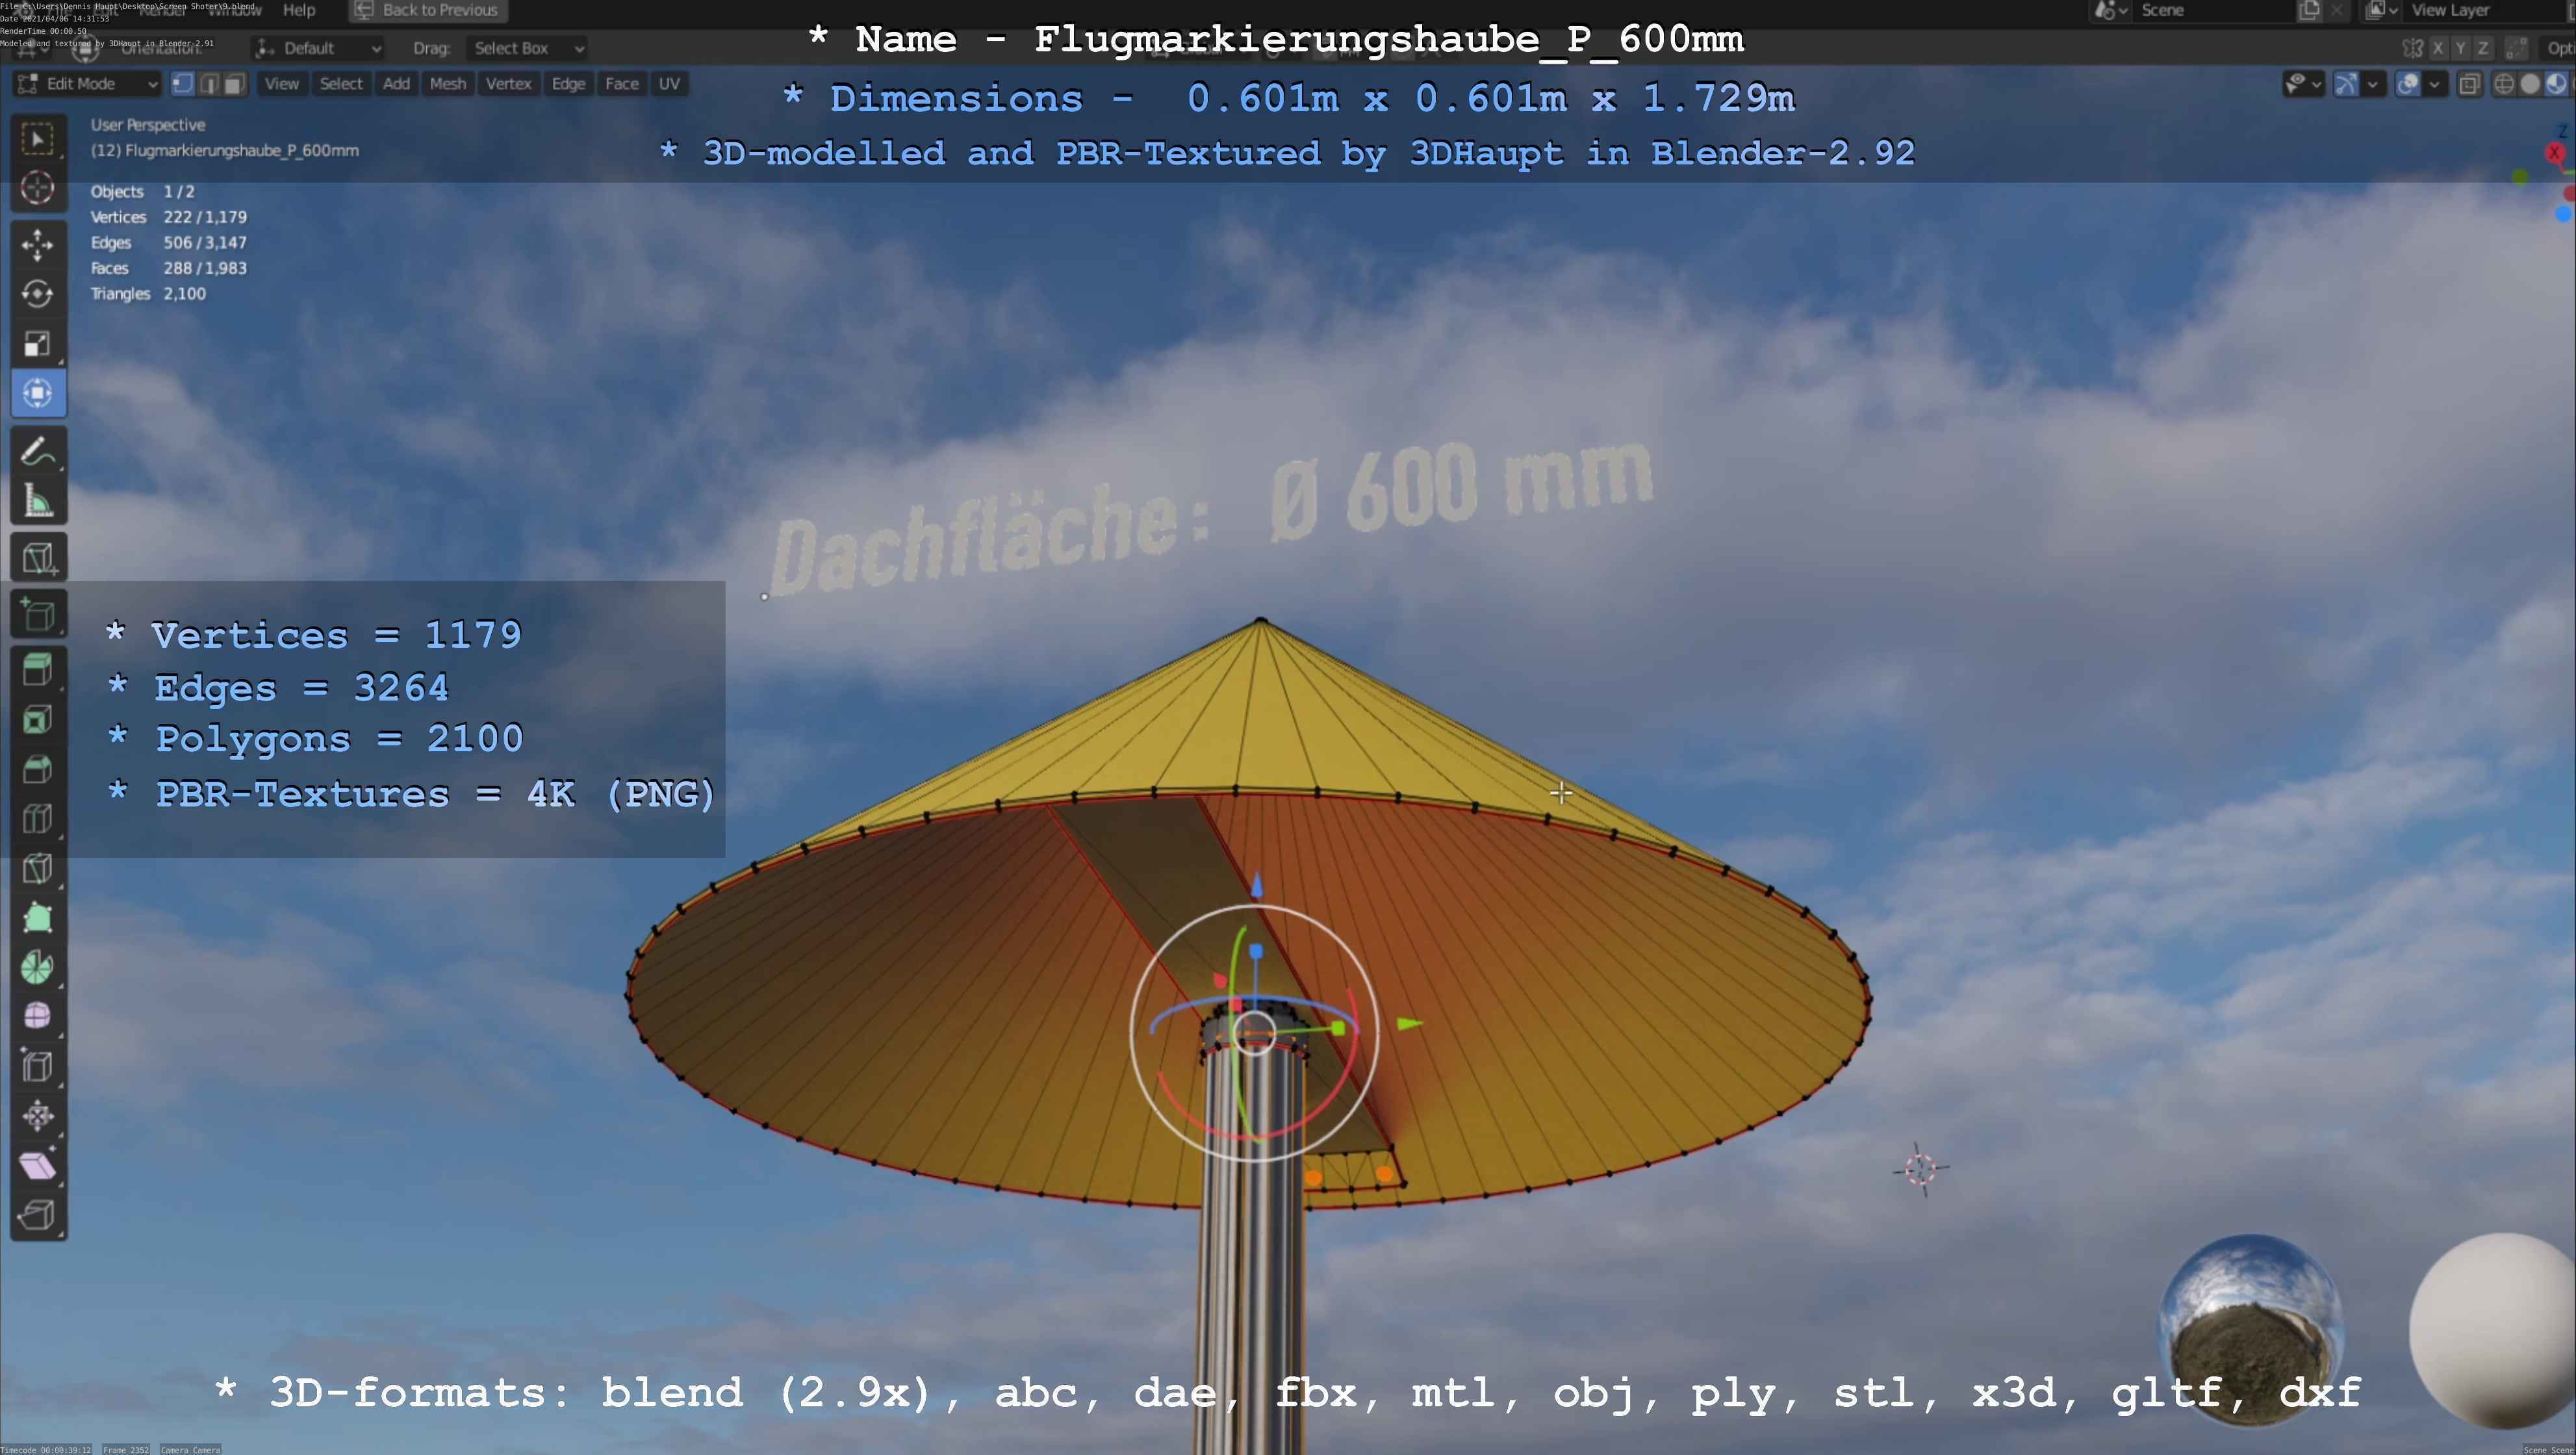
Task: Switch to solid shading
Action: coord(2530,84)
